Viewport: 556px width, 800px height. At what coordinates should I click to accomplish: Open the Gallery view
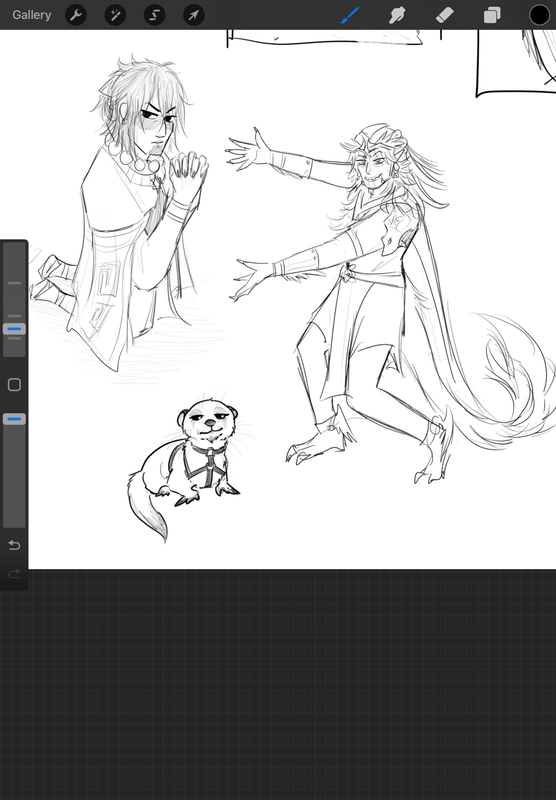32,15
